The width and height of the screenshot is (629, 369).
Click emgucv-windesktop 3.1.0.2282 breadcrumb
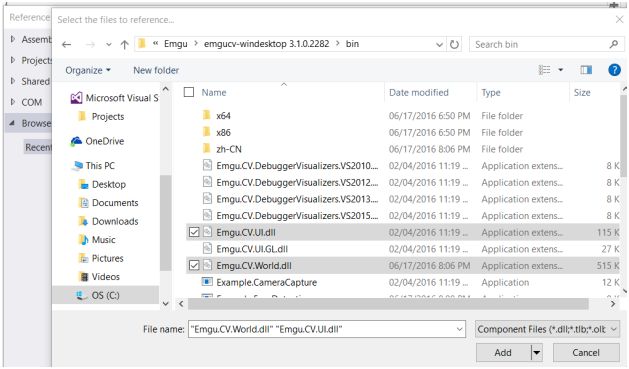266,44
